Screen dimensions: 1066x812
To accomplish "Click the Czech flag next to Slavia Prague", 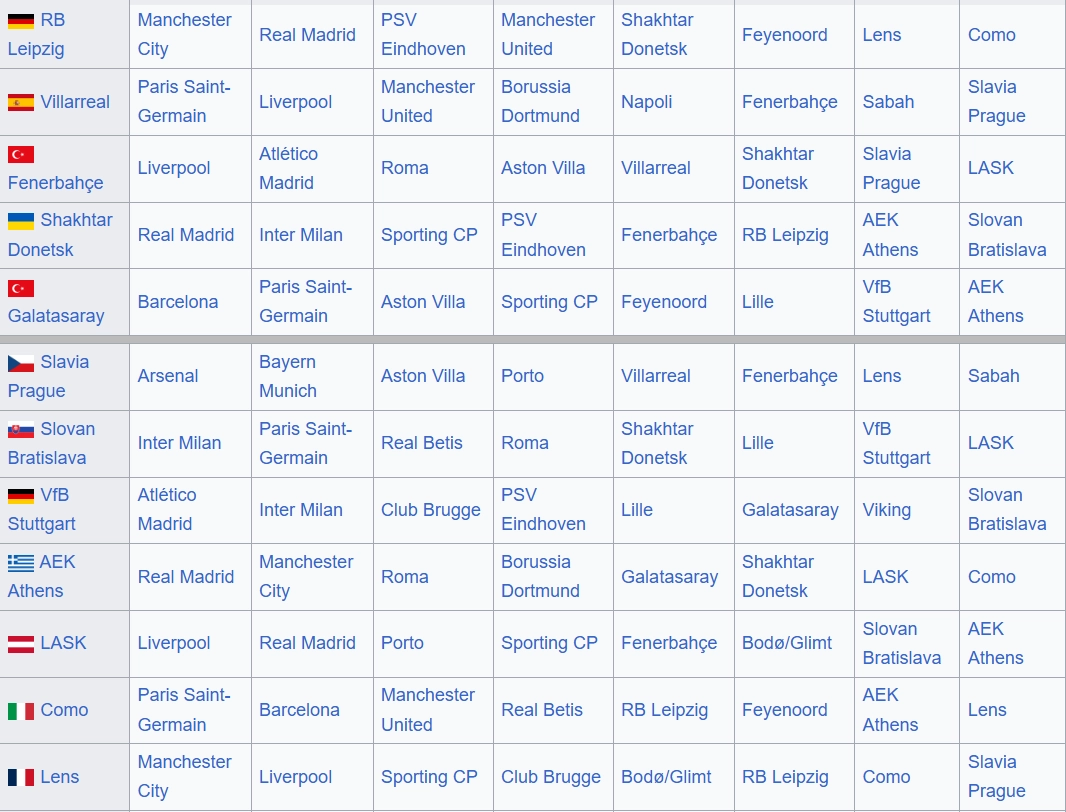I will pyautogui.click(x=21, y=362).
